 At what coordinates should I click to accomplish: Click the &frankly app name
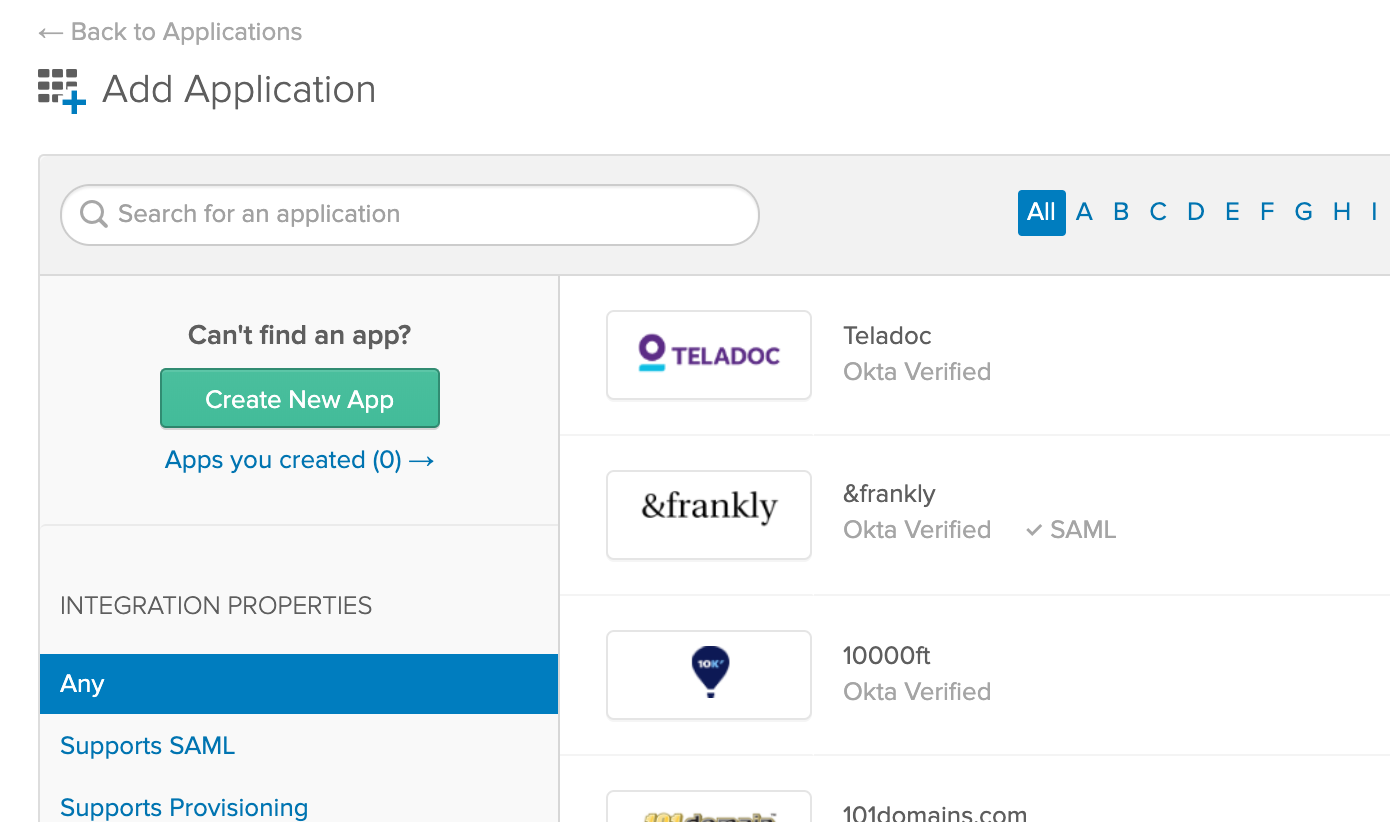(889, 494)
